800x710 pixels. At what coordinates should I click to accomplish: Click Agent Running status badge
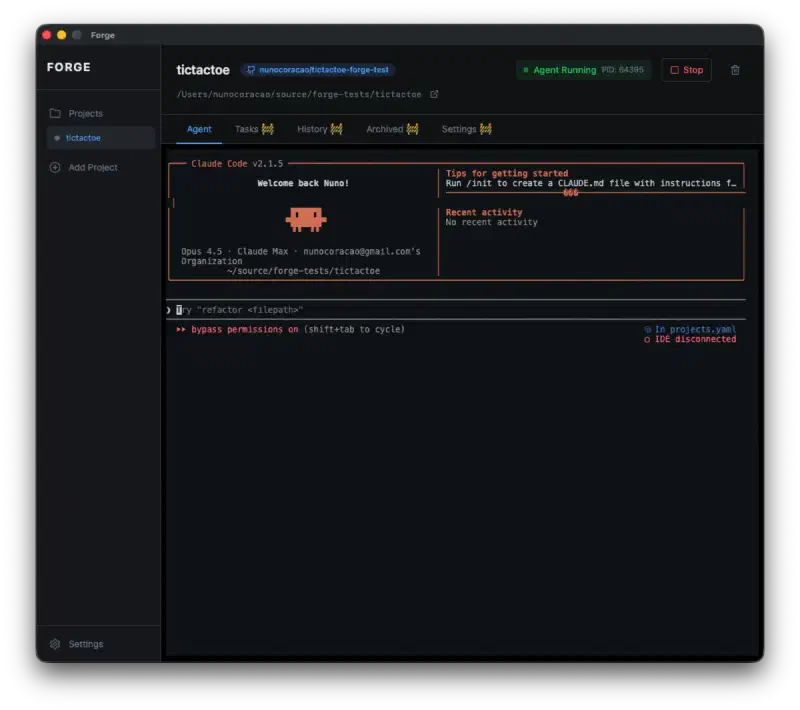[583, 70]
